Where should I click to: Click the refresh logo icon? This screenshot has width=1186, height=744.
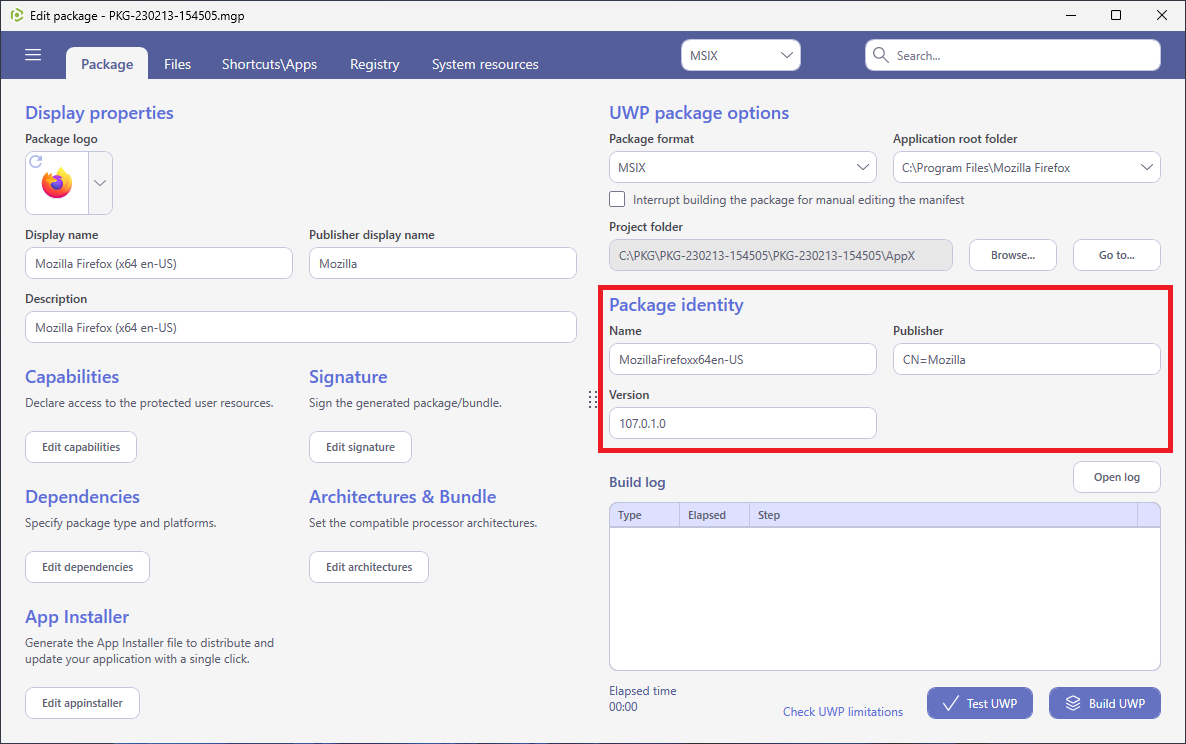pos(36,161)
